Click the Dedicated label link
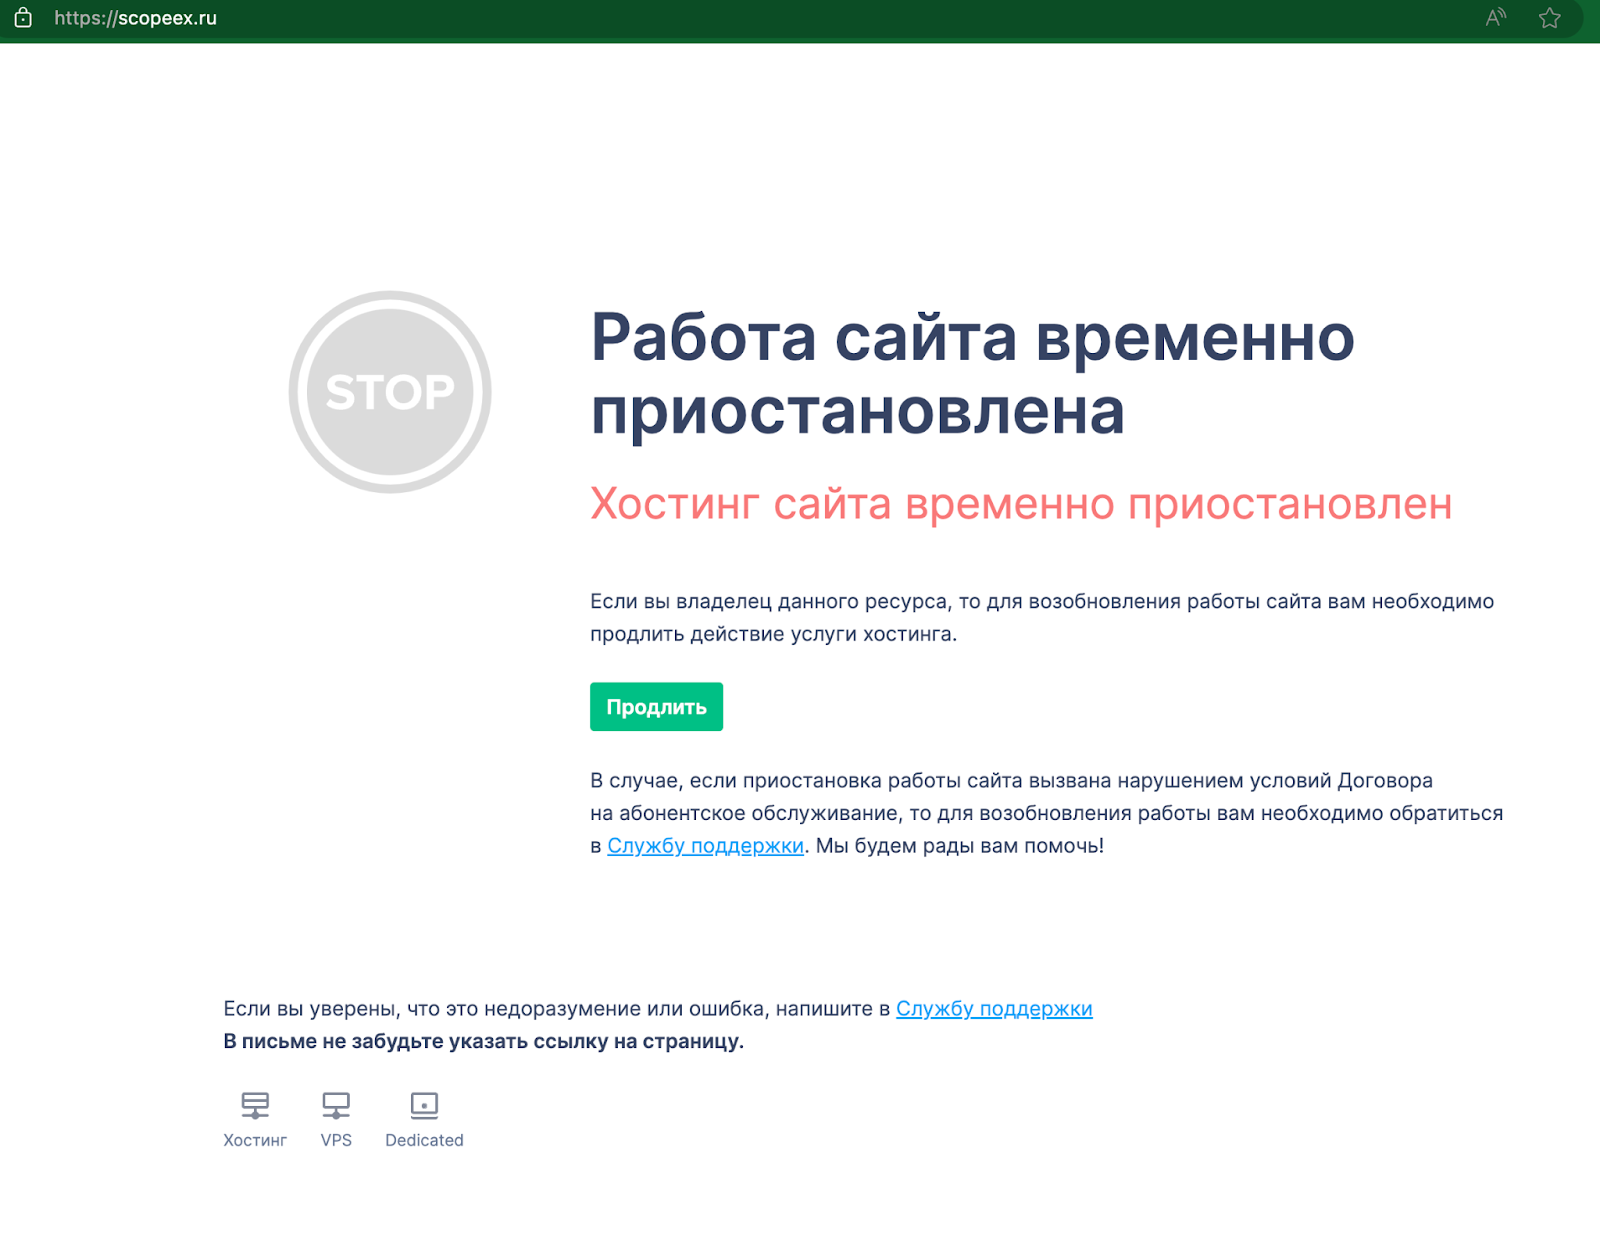Image resolution: width=1600 pixels, height=1241 pixels. (424, 1140)
